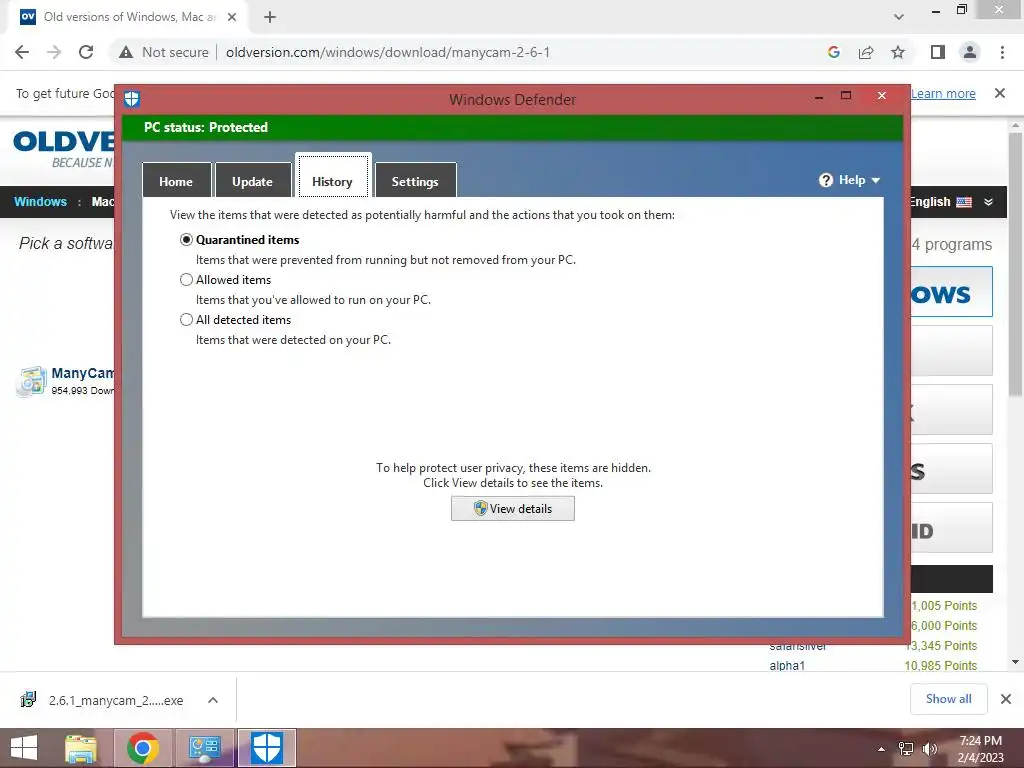Click the View details button
The height and width of the screenshot is (768, 1024).
[x=513, y=509]
